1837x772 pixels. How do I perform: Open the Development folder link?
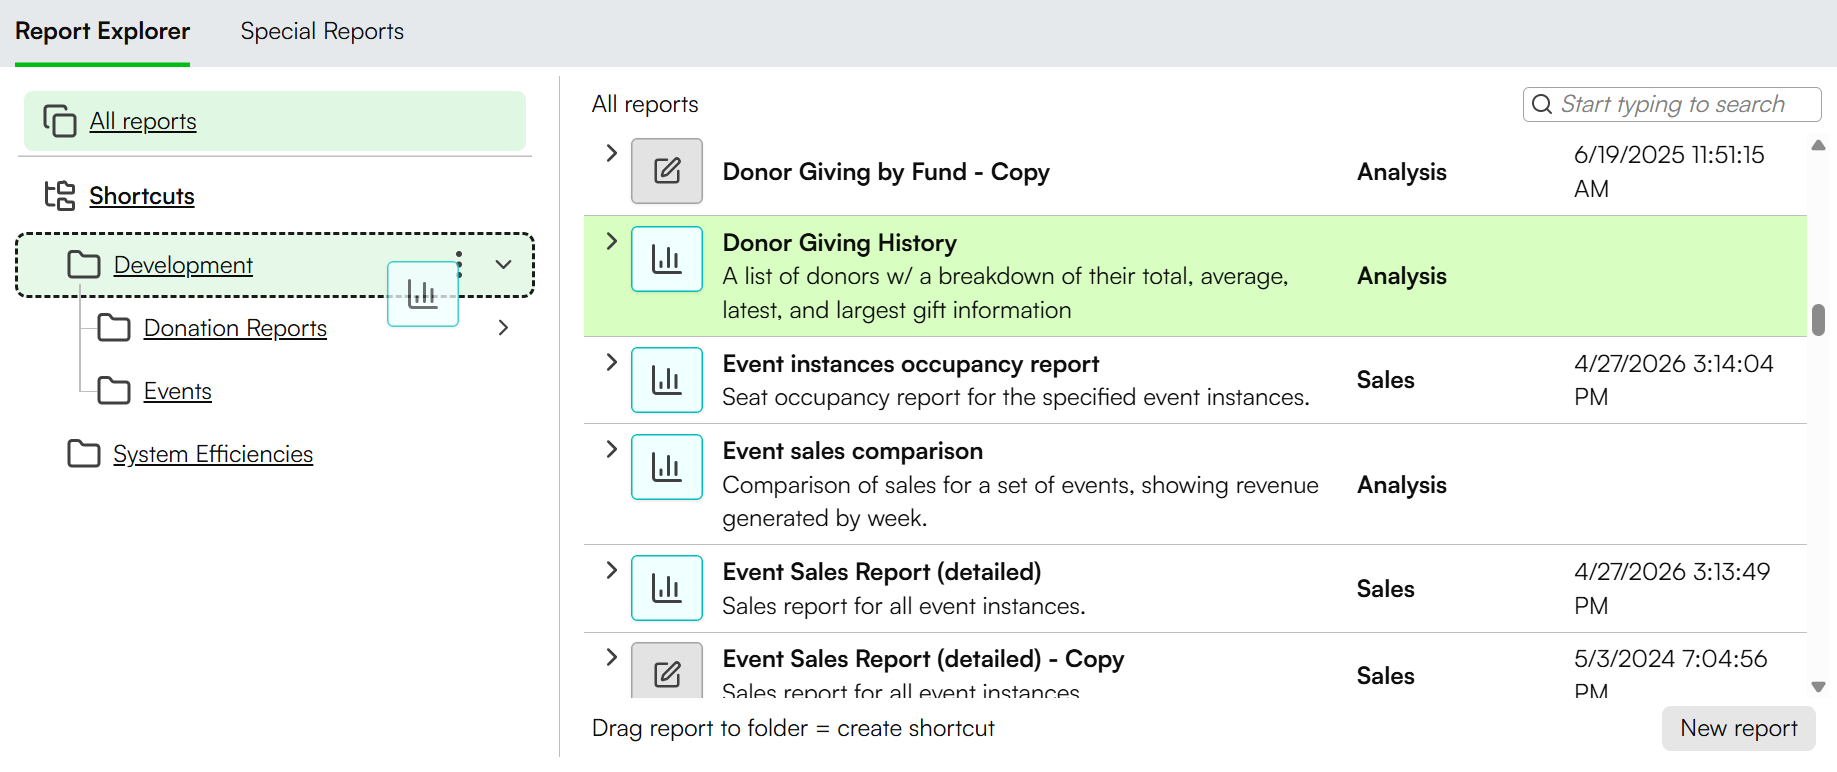(183, 265)
